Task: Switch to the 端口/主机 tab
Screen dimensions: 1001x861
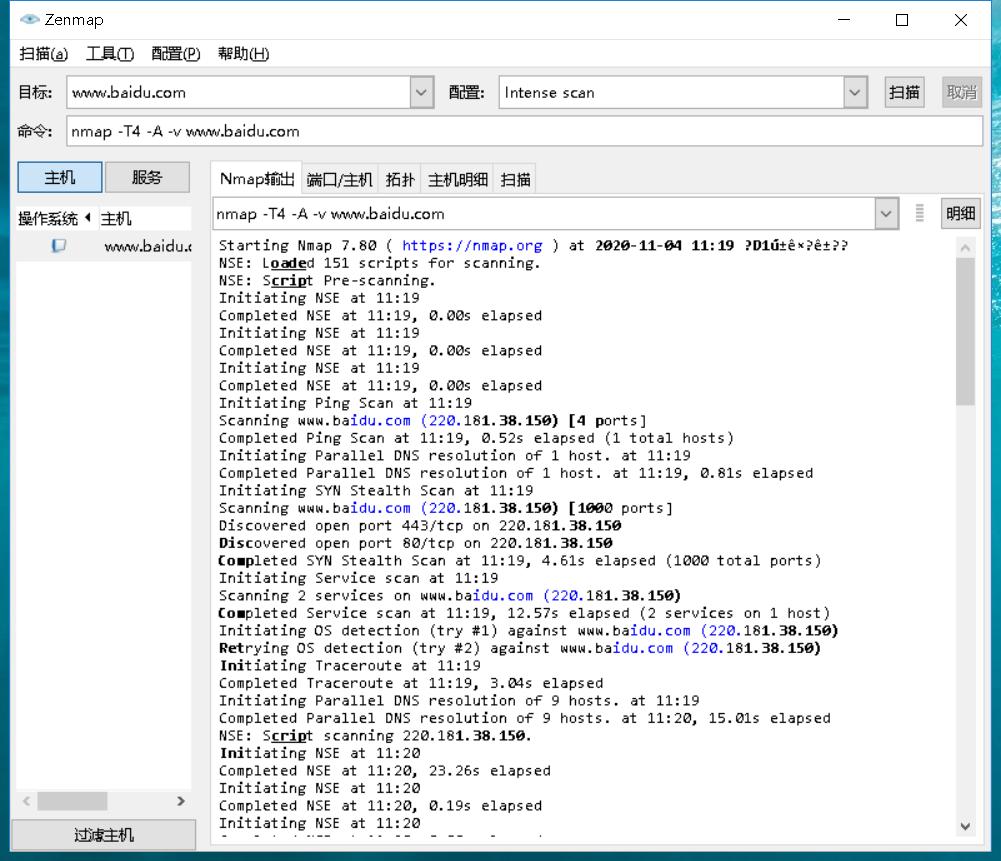Action: point(340,180)
